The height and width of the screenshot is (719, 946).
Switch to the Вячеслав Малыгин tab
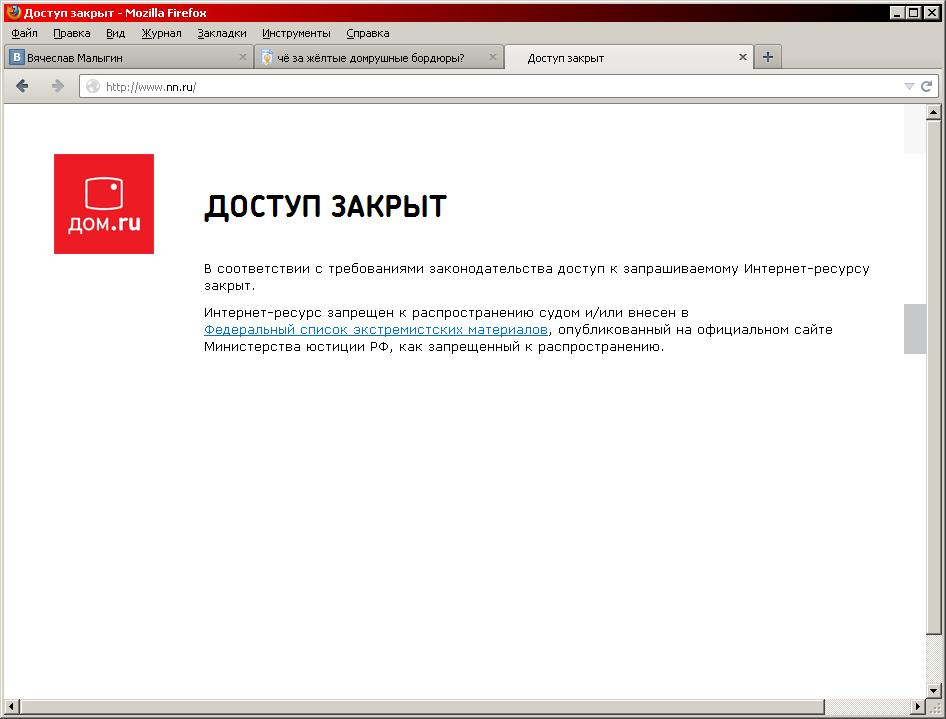pyautogui.click(x=129, y=57)
